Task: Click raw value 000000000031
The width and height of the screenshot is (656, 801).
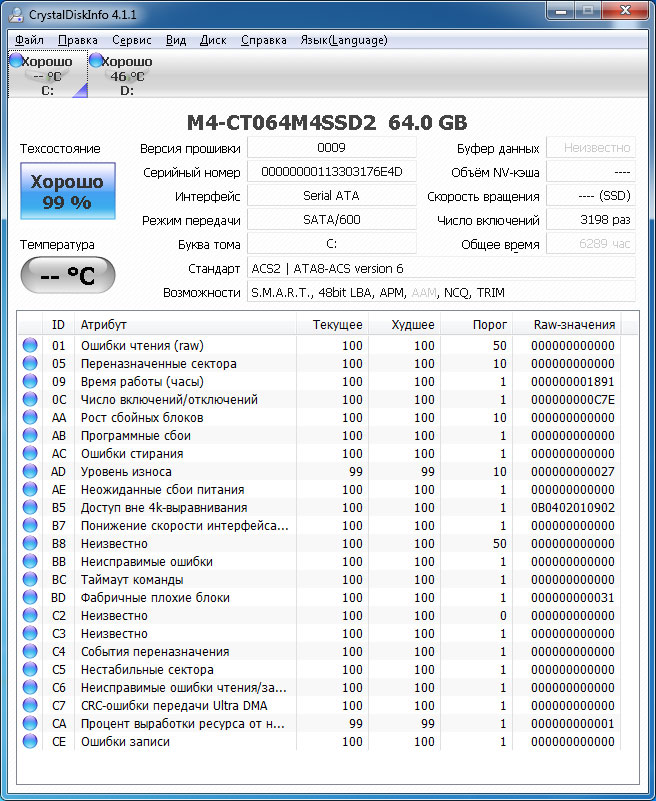Action: coord(572,597)
